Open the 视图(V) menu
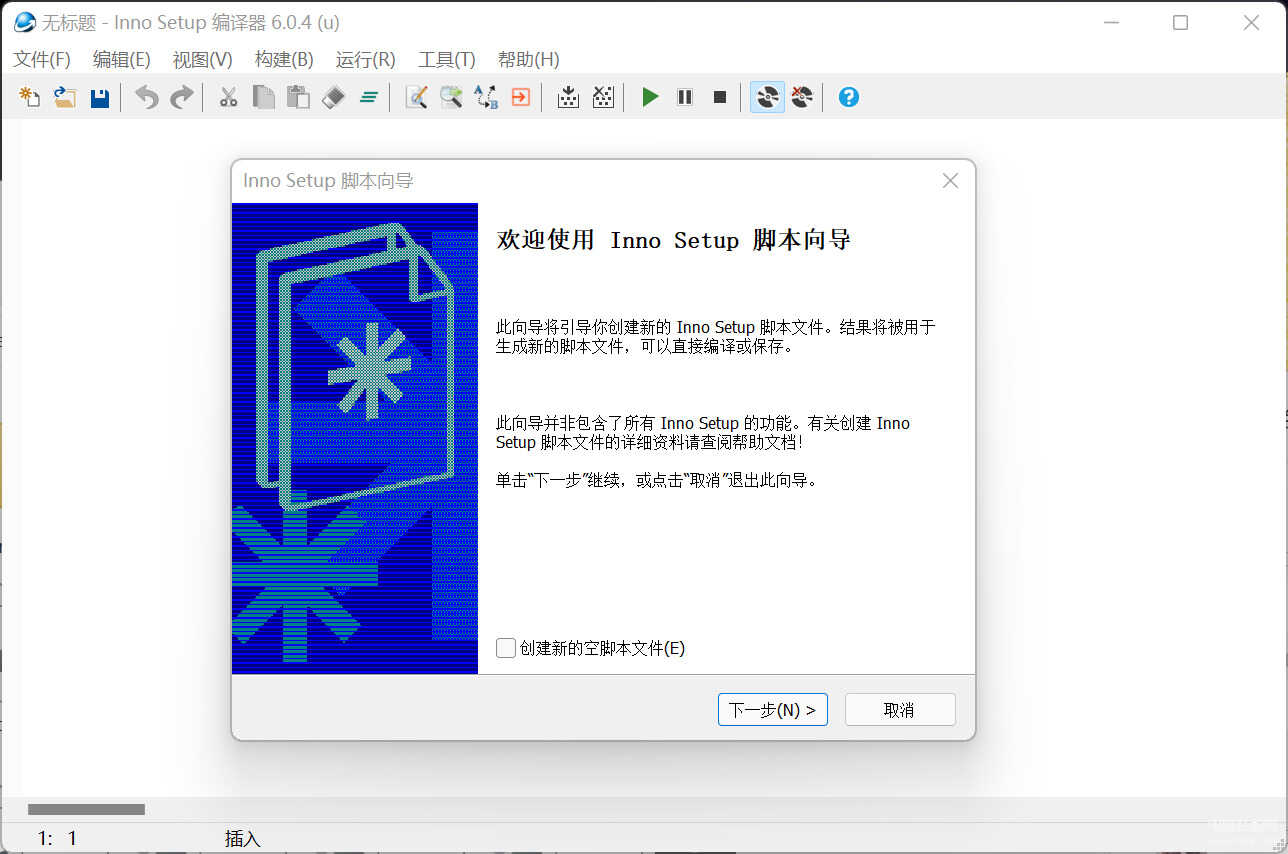Screen dimensions: 1288x854 coord(202,60)
